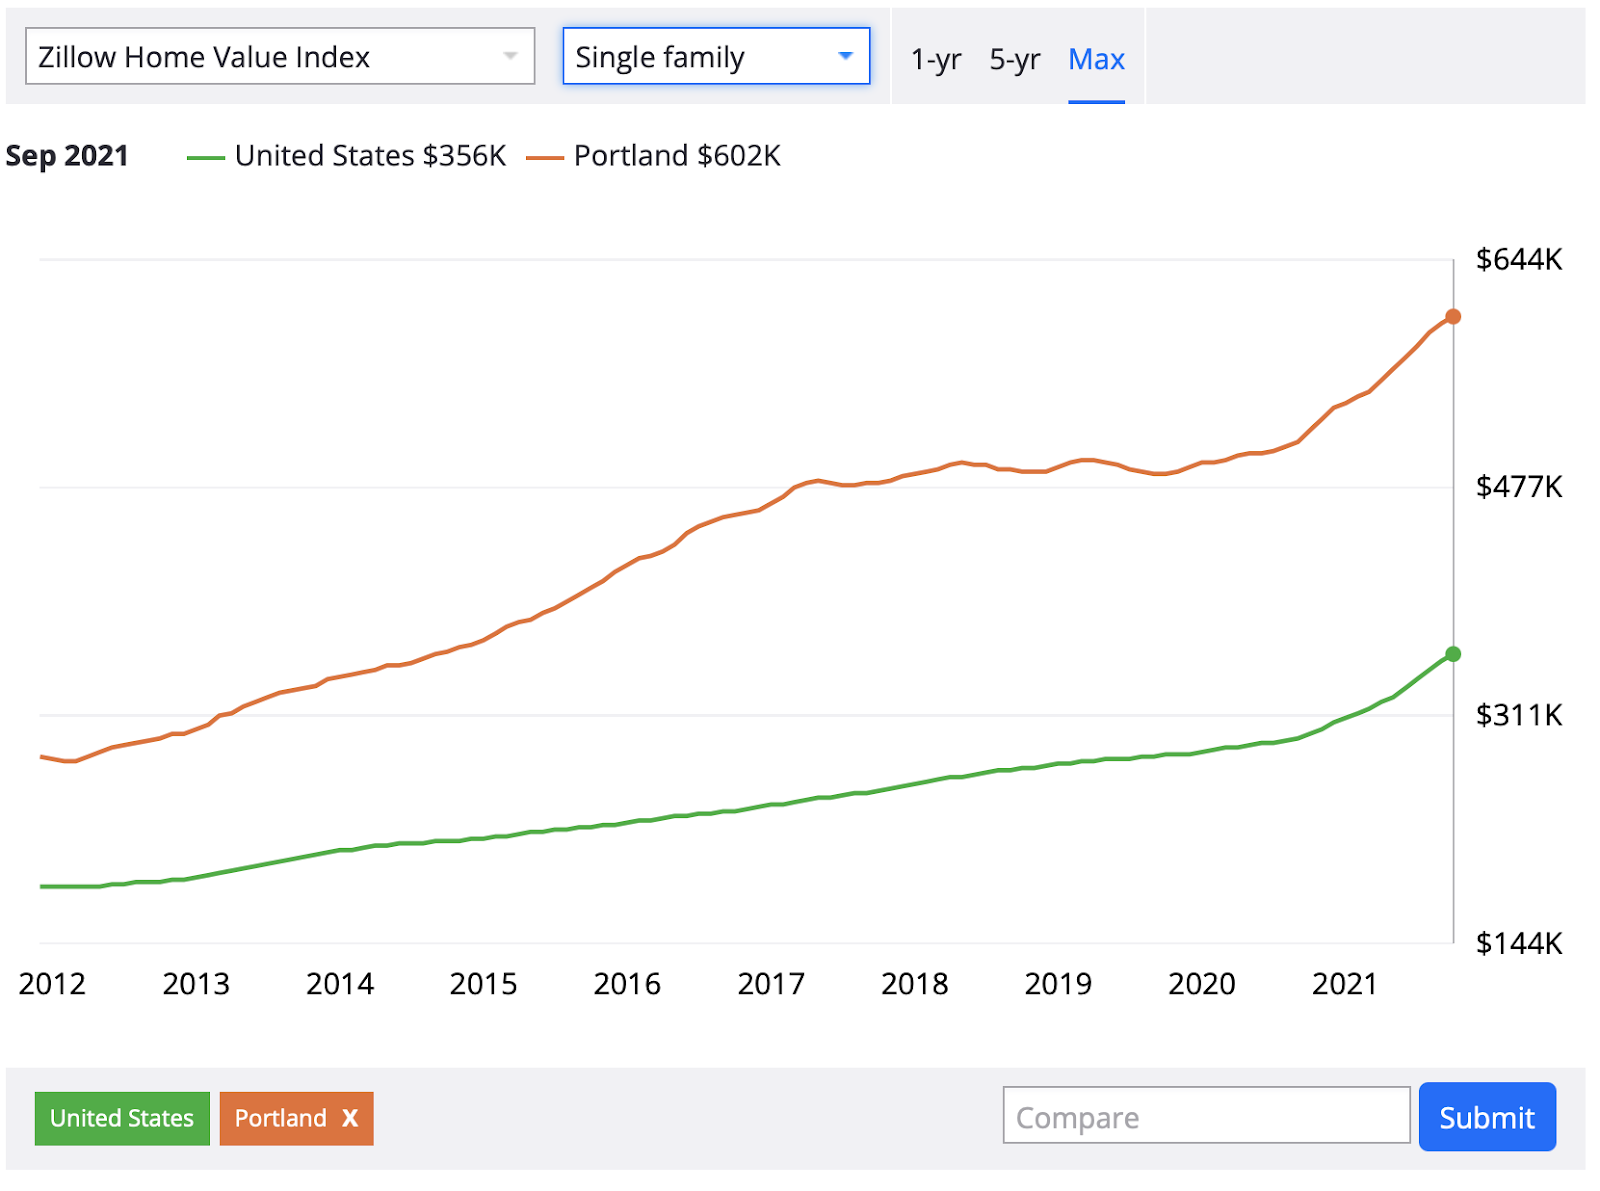Select the 5-yr time range tab
The width and height of the screenshot is (1600, 1191).
[x=1014, y=60]
